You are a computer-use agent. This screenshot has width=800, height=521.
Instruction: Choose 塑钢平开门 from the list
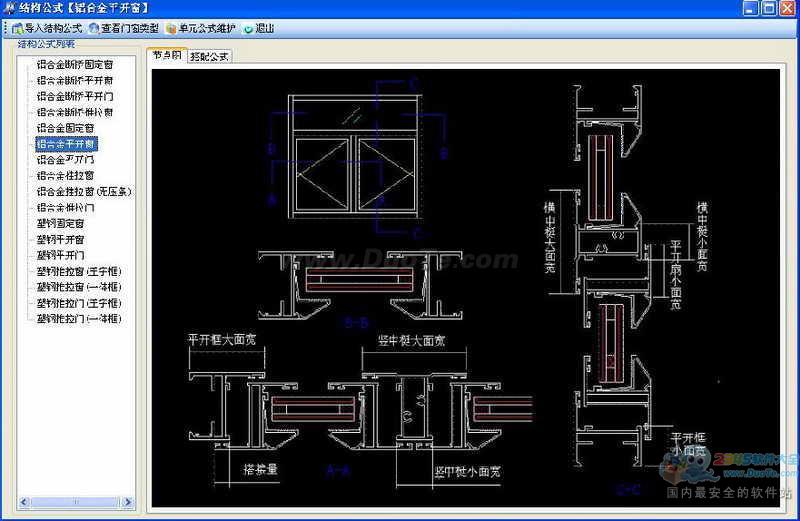click(60, 255)
